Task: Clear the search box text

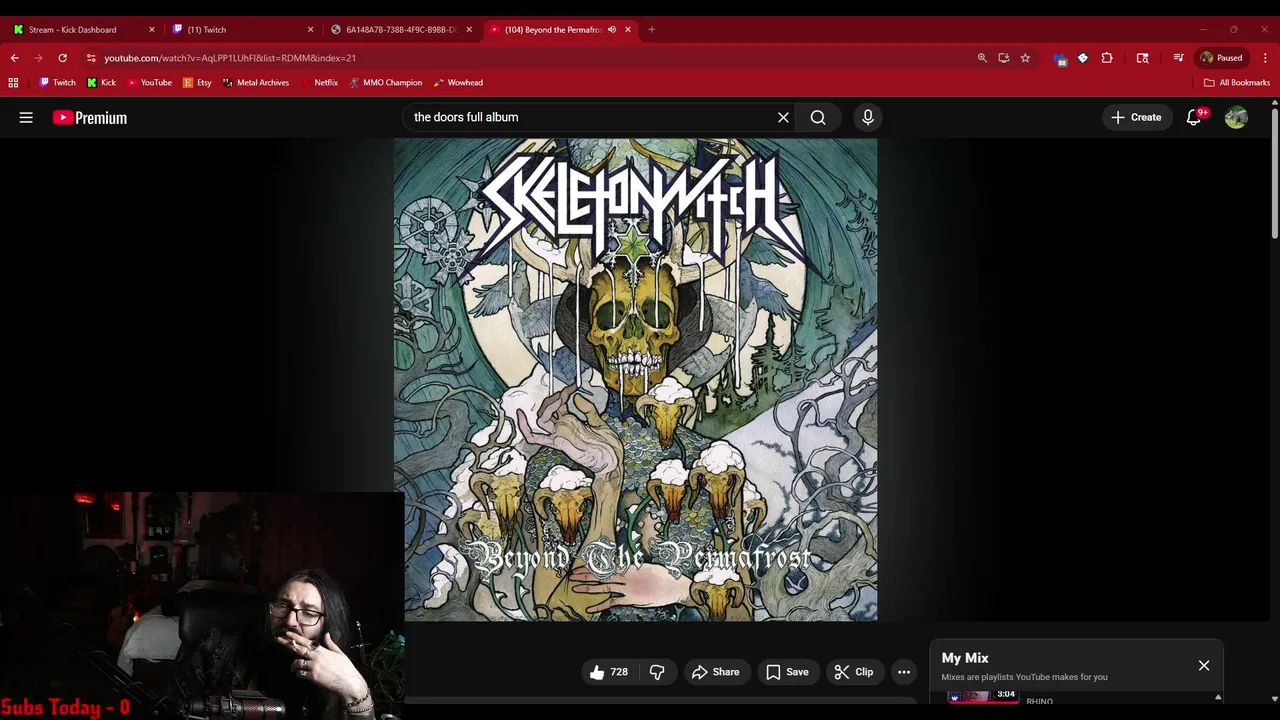Action: coord(783,118)
